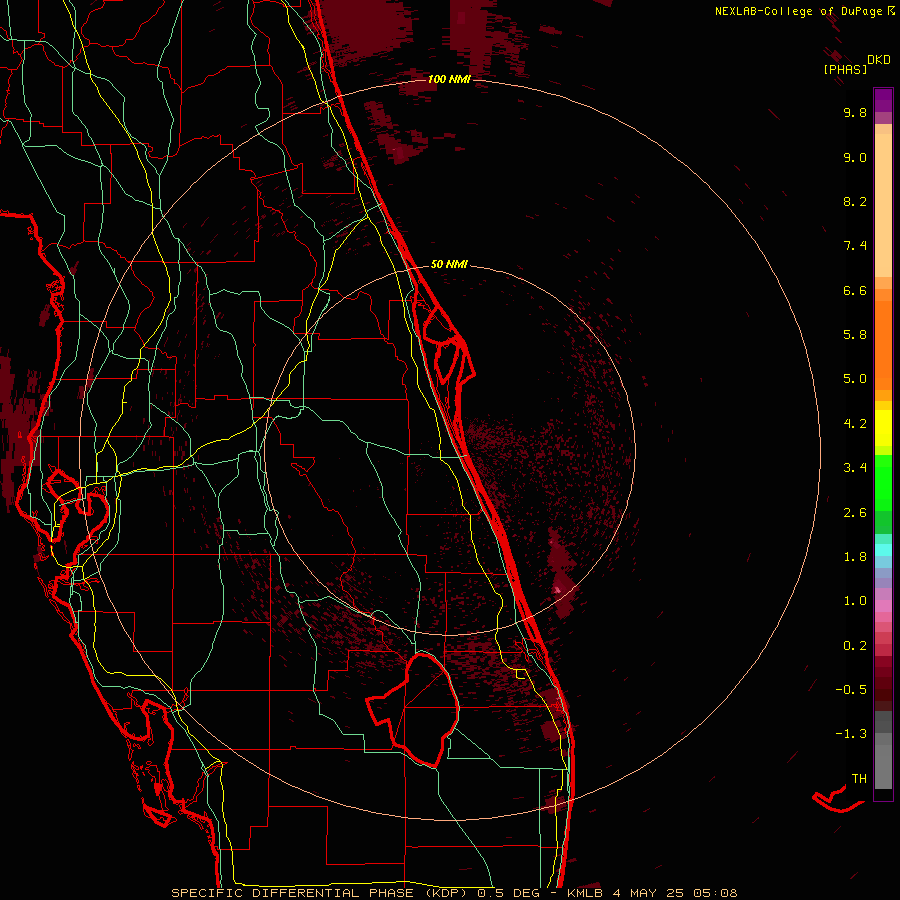This screenshot has height=900, width=900.
Task: Click the 50 NMI range ring label
Action: pos(449,264)
